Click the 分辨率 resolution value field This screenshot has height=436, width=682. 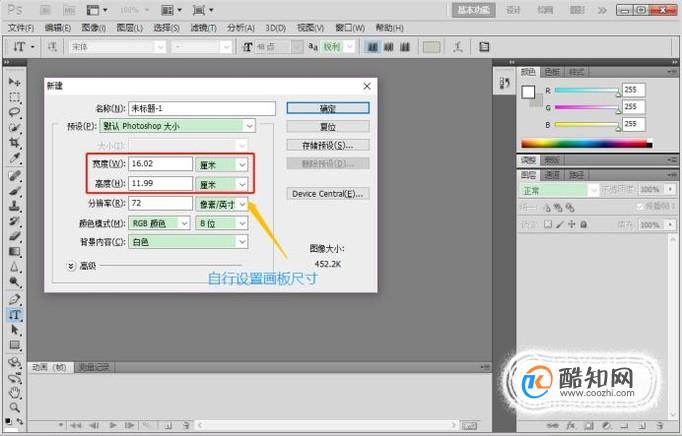(160, 203)
